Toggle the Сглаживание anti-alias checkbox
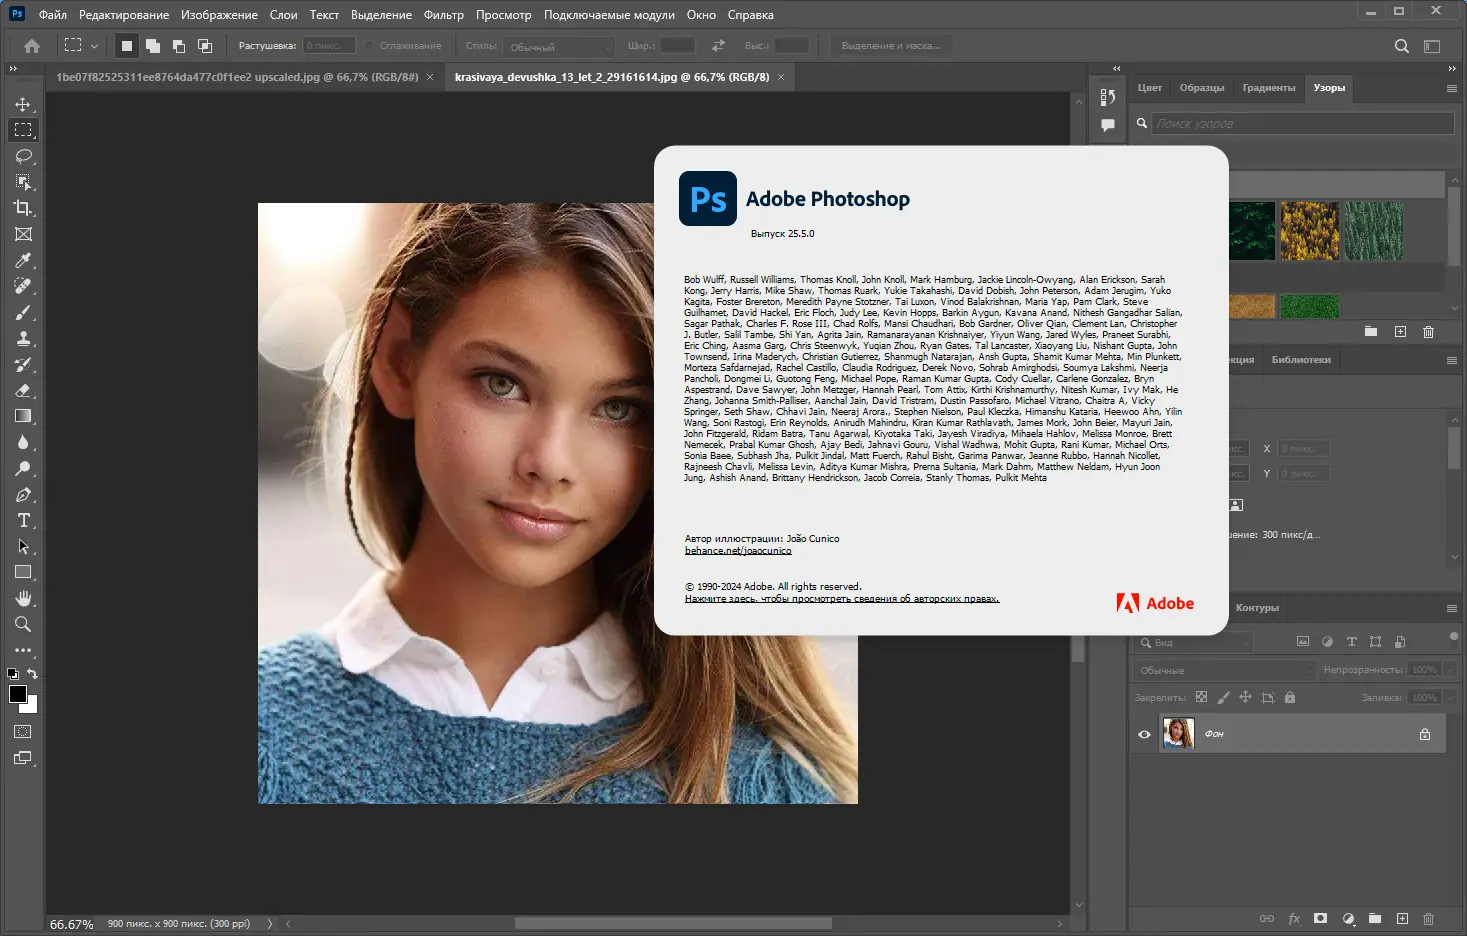The image size is (1467, 936). 370,46
